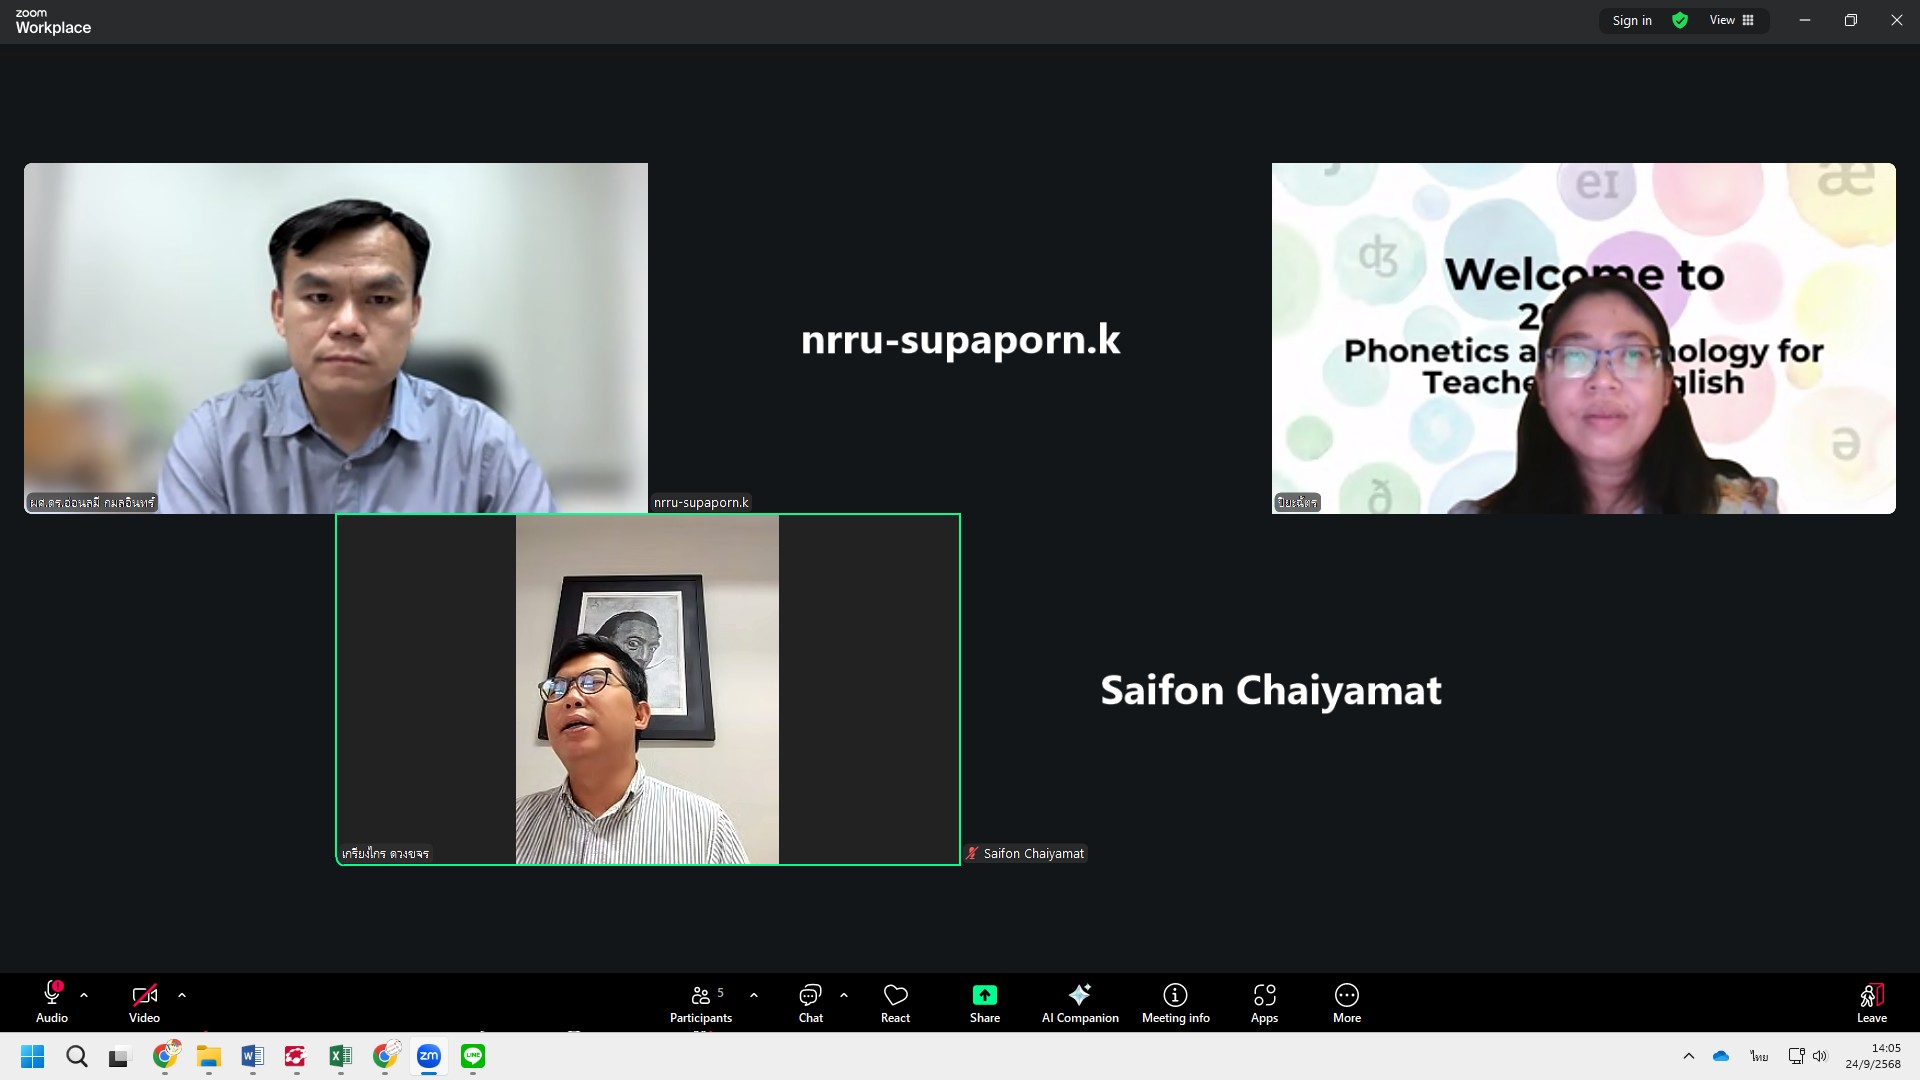This screenshot has height=1080, width=1920.
Task: Expand participants options arrow
Action: [754, 995]
